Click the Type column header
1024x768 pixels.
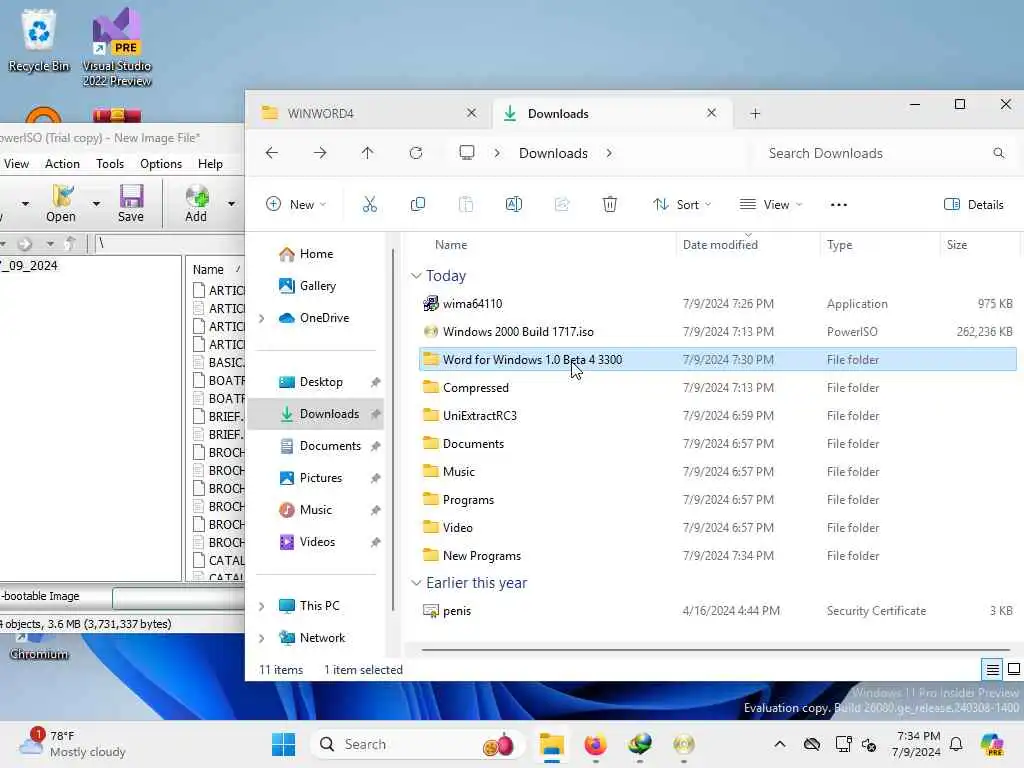[879, 245]
